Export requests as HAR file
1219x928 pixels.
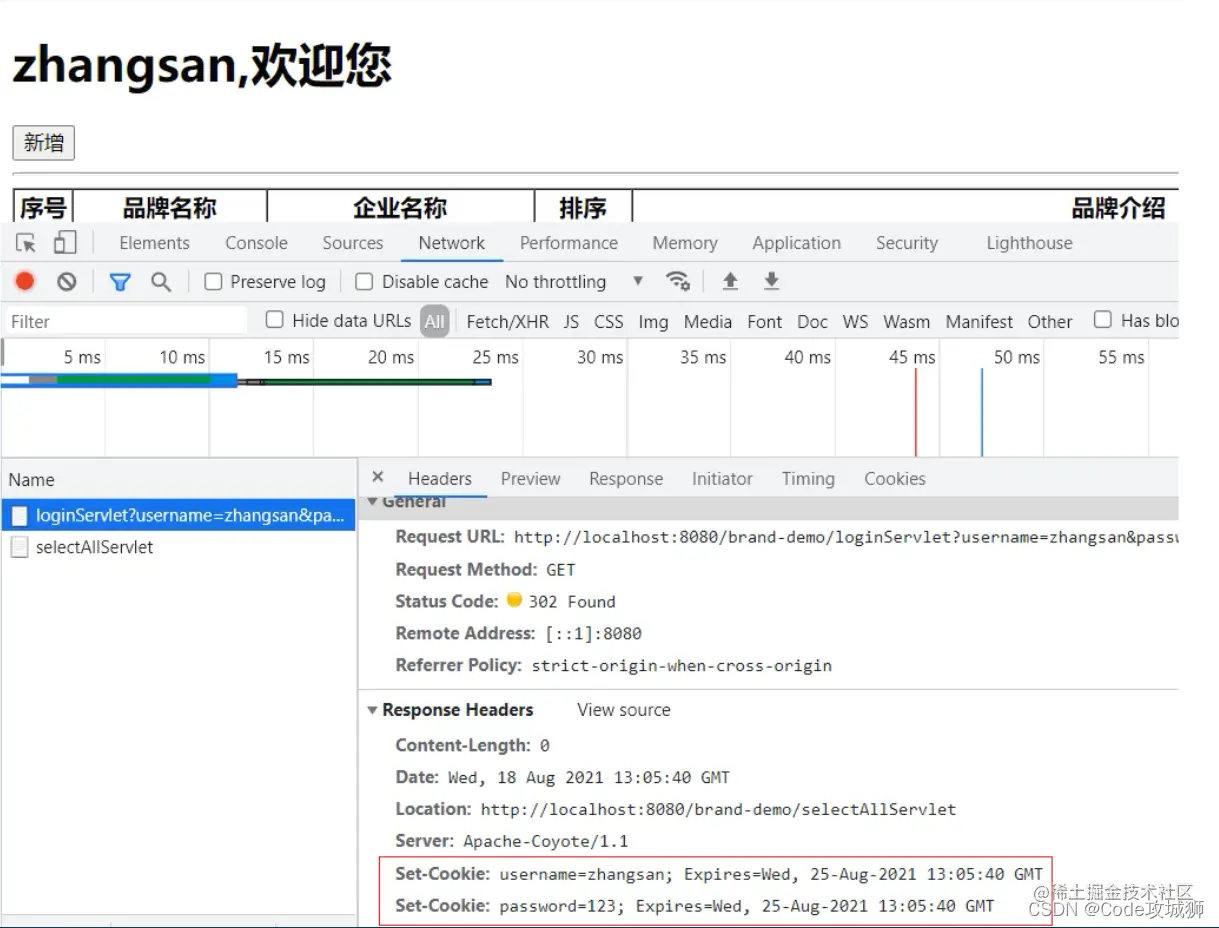[x=770, y=281]
